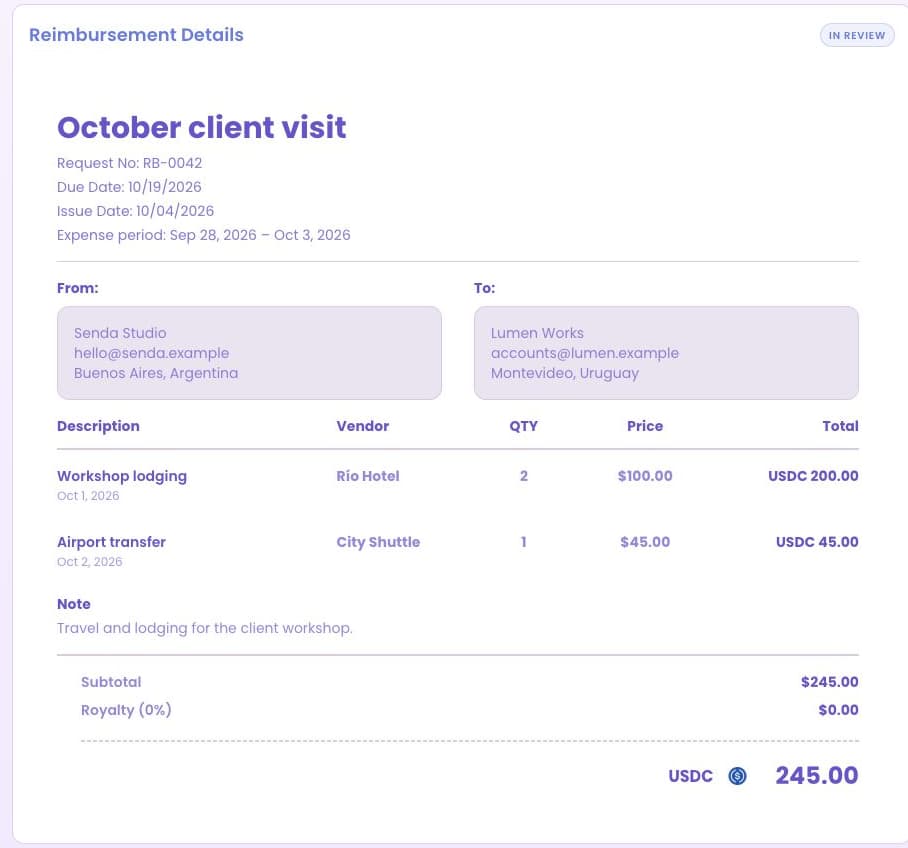Screen dimensions: 908x848
Task: Click Montevideo, Uruguay address
Action: (x=565, y=373)
